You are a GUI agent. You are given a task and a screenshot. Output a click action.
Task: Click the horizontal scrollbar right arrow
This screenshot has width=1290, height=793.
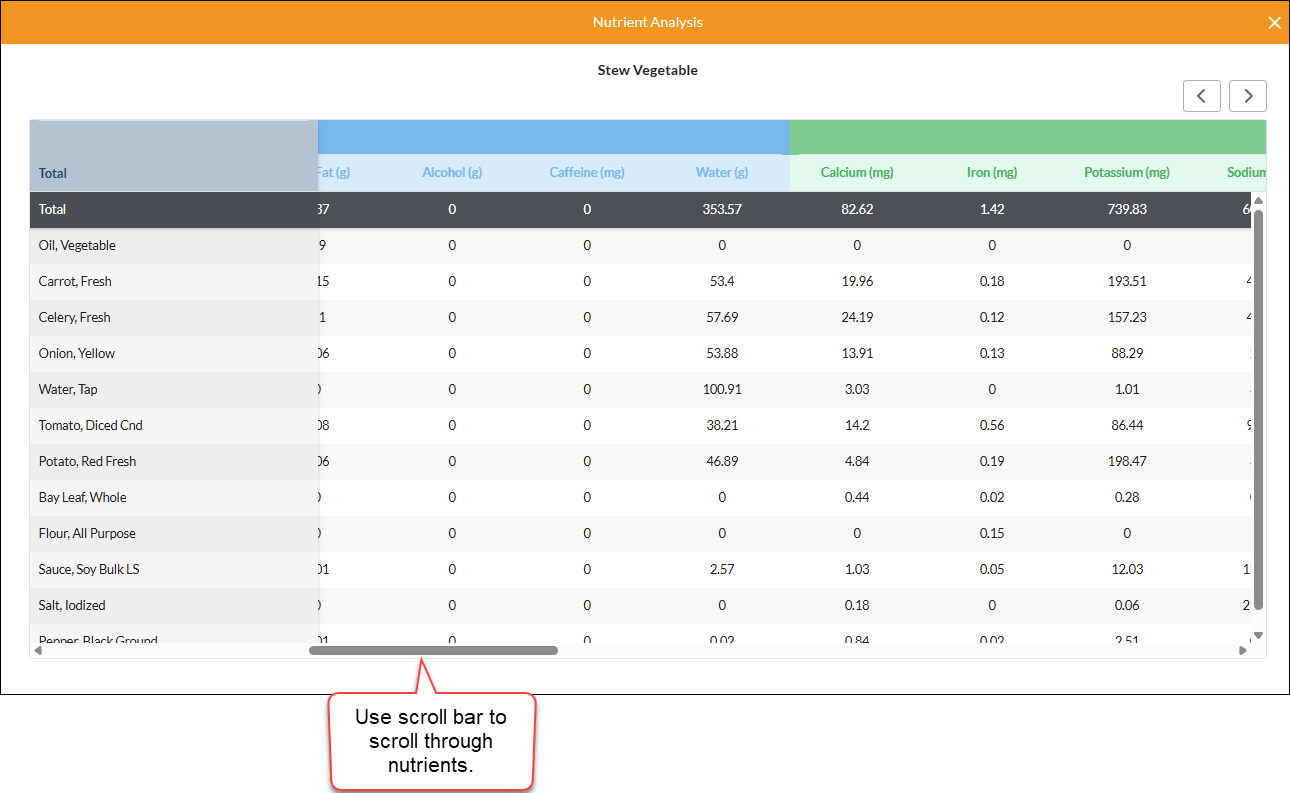point(1243,650)
